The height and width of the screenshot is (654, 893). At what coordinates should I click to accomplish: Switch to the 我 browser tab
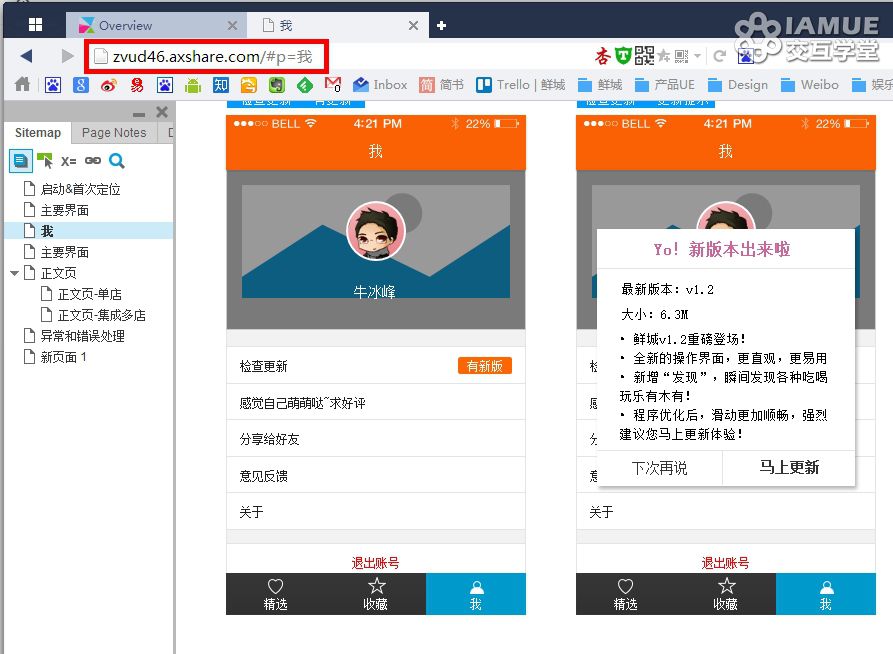pos(338,26)
